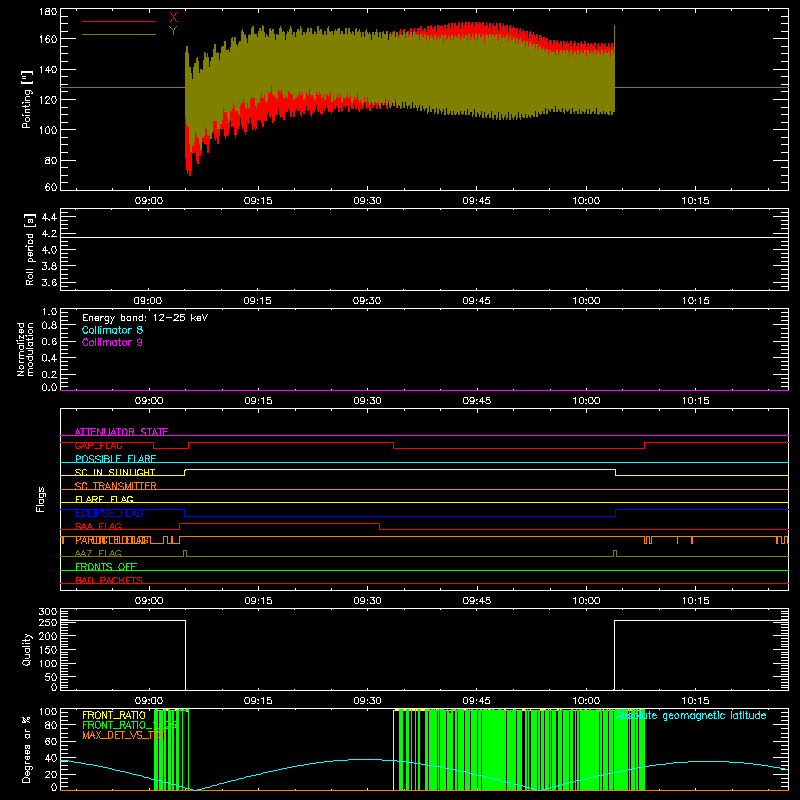Click the orange 'MAX_DET_VS_TOT' legend label

[123, 735]
